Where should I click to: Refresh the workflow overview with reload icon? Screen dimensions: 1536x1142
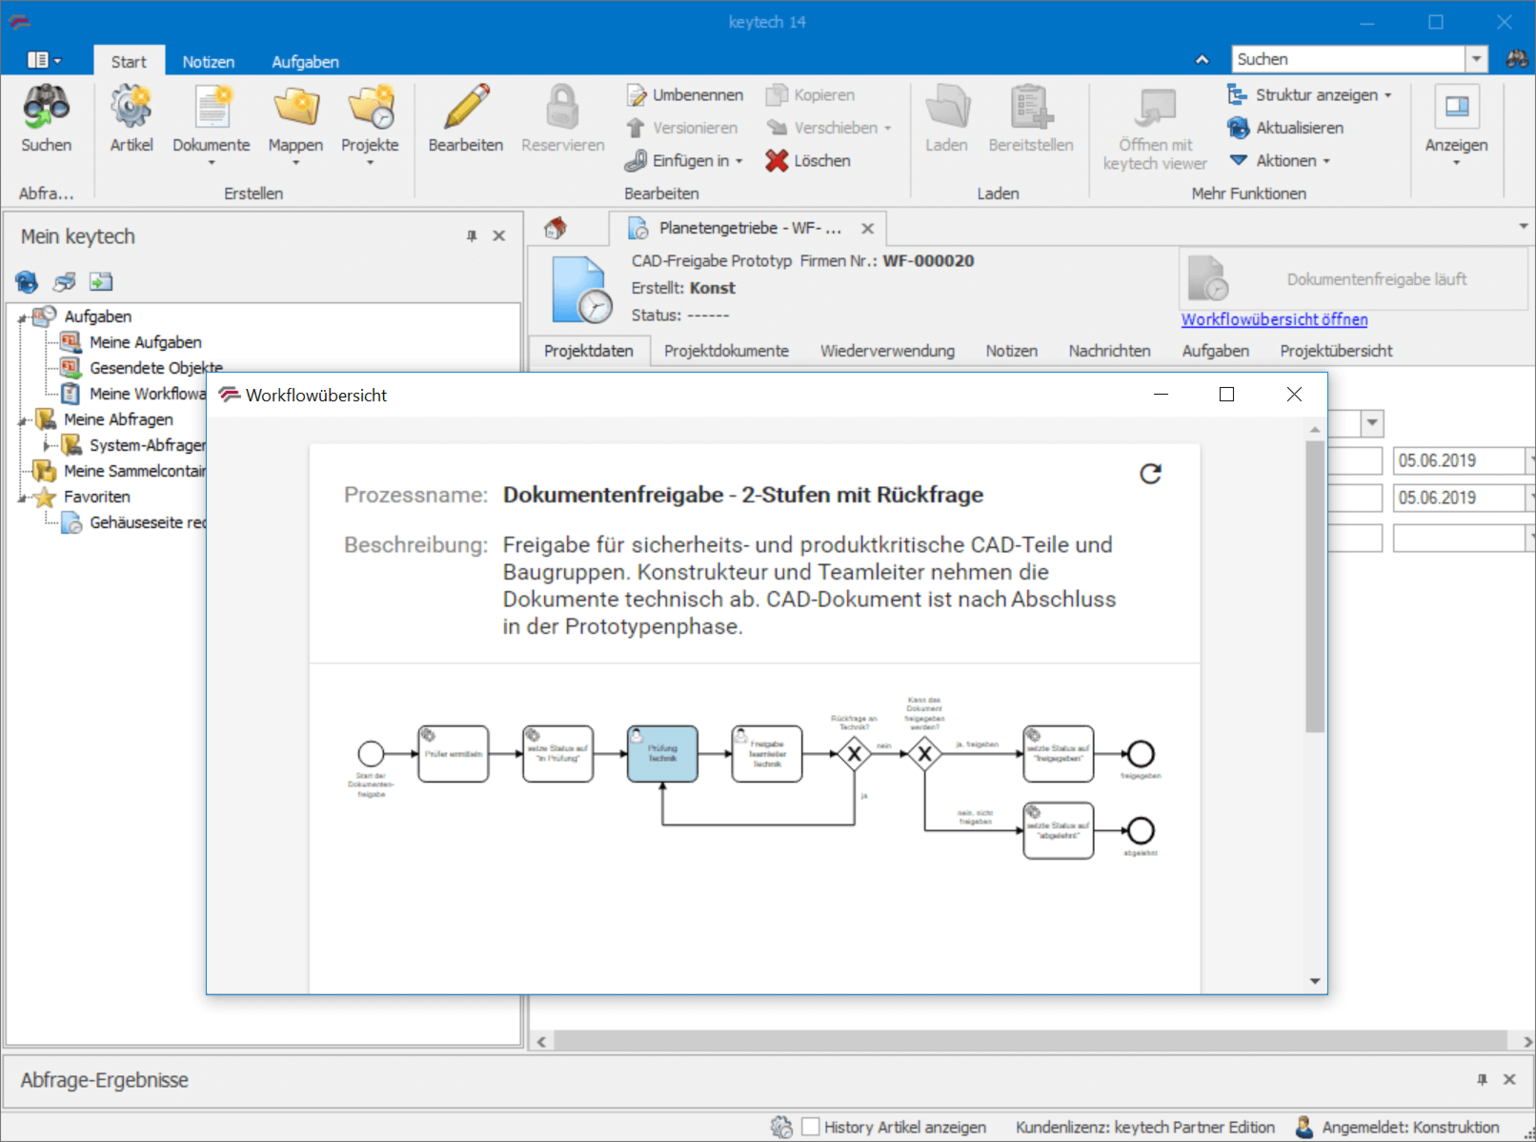pos(1150,474)
